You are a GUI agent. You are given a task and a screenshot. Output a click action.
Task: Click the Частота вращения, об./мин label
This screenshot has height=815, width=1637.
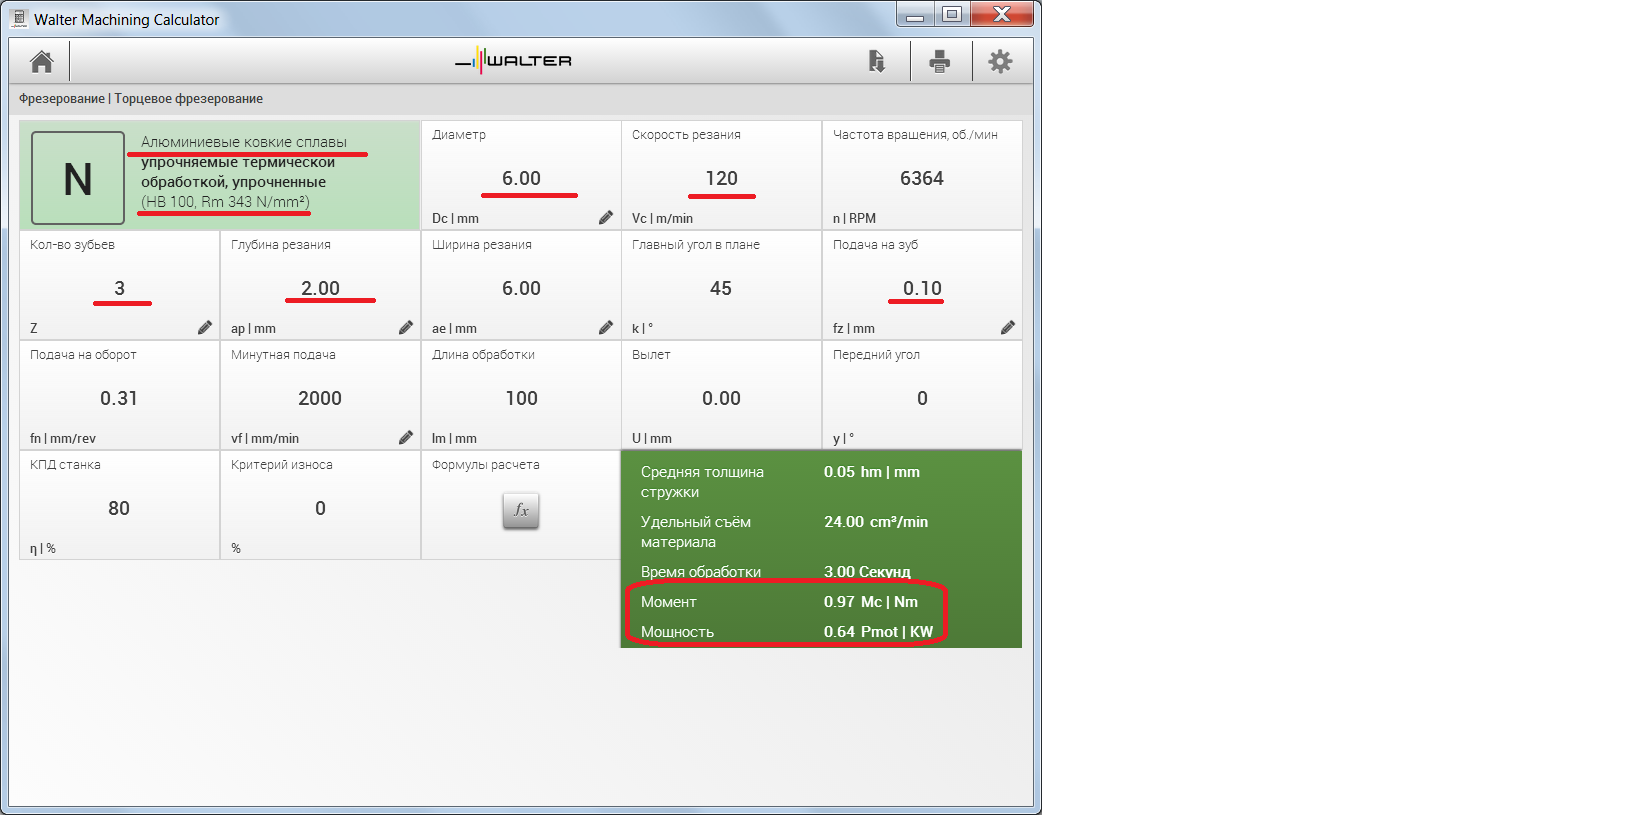coord(915,135)
